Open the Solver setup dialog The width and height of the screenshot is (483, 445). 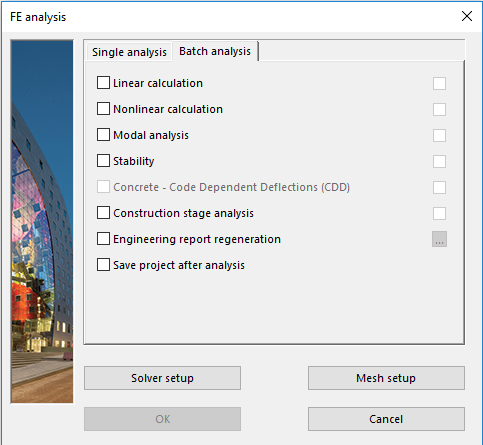162,378
